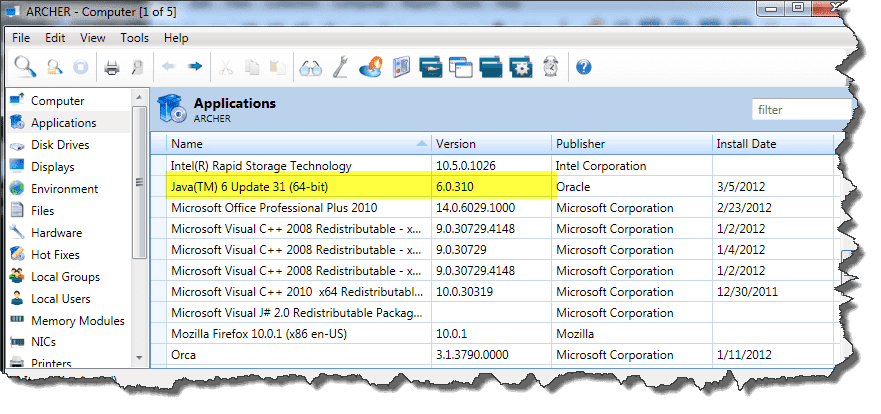Screen dimensions: 881x414
Task: Open the Tools menu
Action: point(134,38)
